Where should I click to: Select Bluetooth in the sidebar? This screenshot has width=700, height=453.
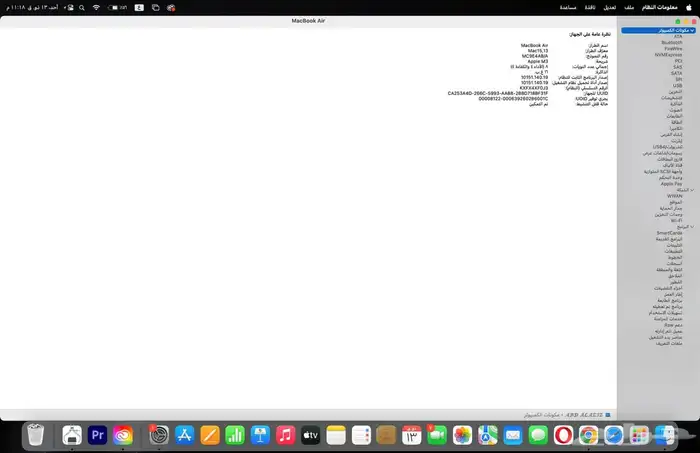click(x=670, y=44)
